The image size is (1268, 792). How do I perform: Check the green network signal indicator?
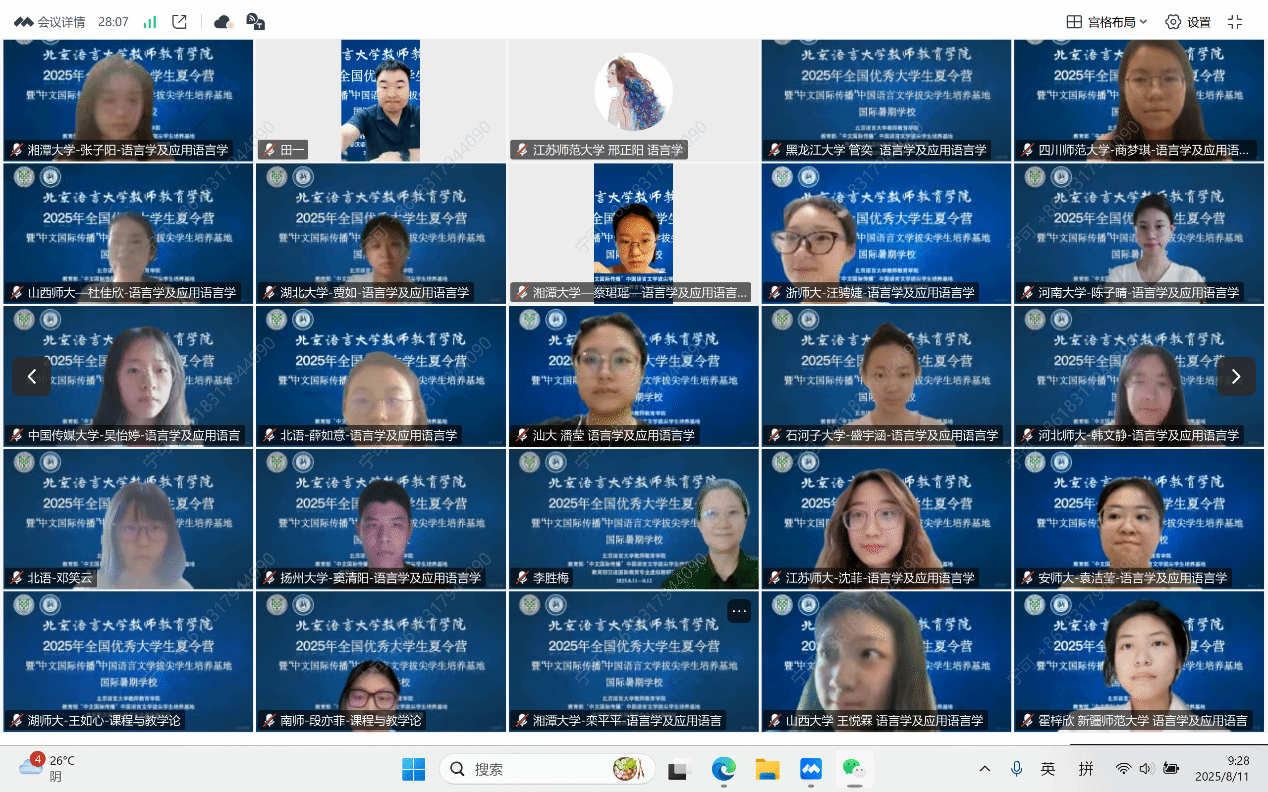coord(150,22)
